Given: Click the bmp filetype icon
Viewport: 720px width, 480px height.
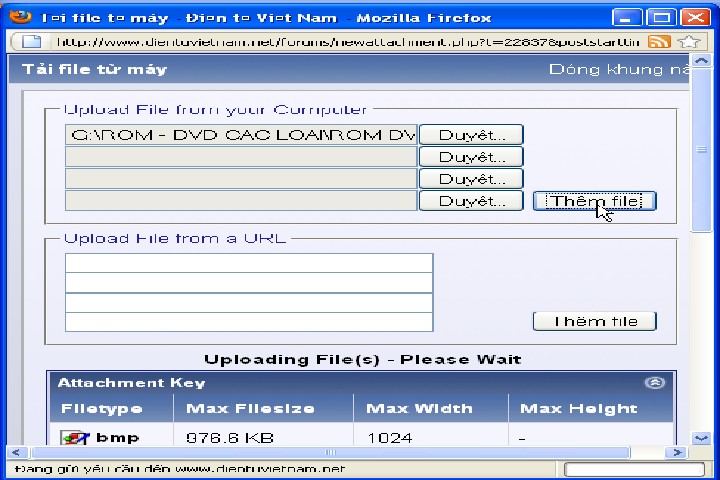Looking at the screenshot, I should (75, 438).
